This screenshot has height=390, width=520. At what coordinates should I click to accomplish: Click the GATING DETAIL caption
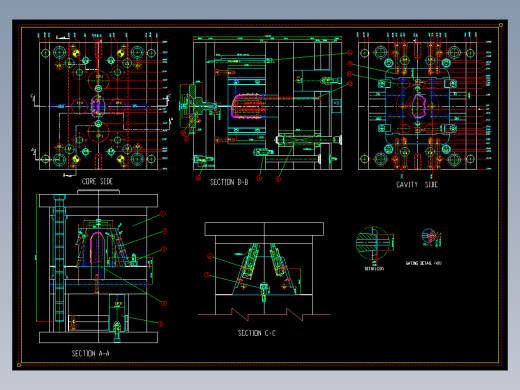point(424,263)
